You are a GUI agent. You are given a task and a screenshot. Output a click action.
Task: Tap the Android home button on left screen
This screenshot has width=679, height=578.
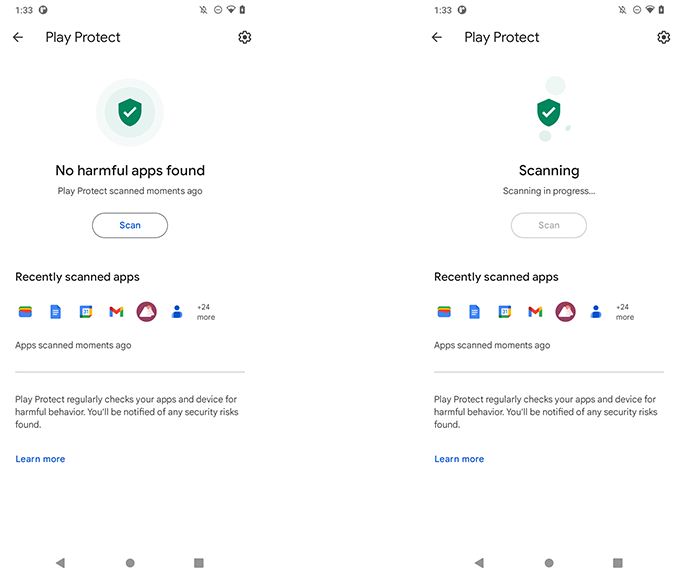[130, 563]
